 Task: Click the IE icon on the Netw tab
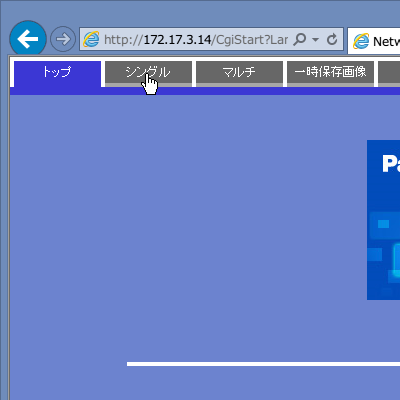pyautogui.click(x=361, y=41)
